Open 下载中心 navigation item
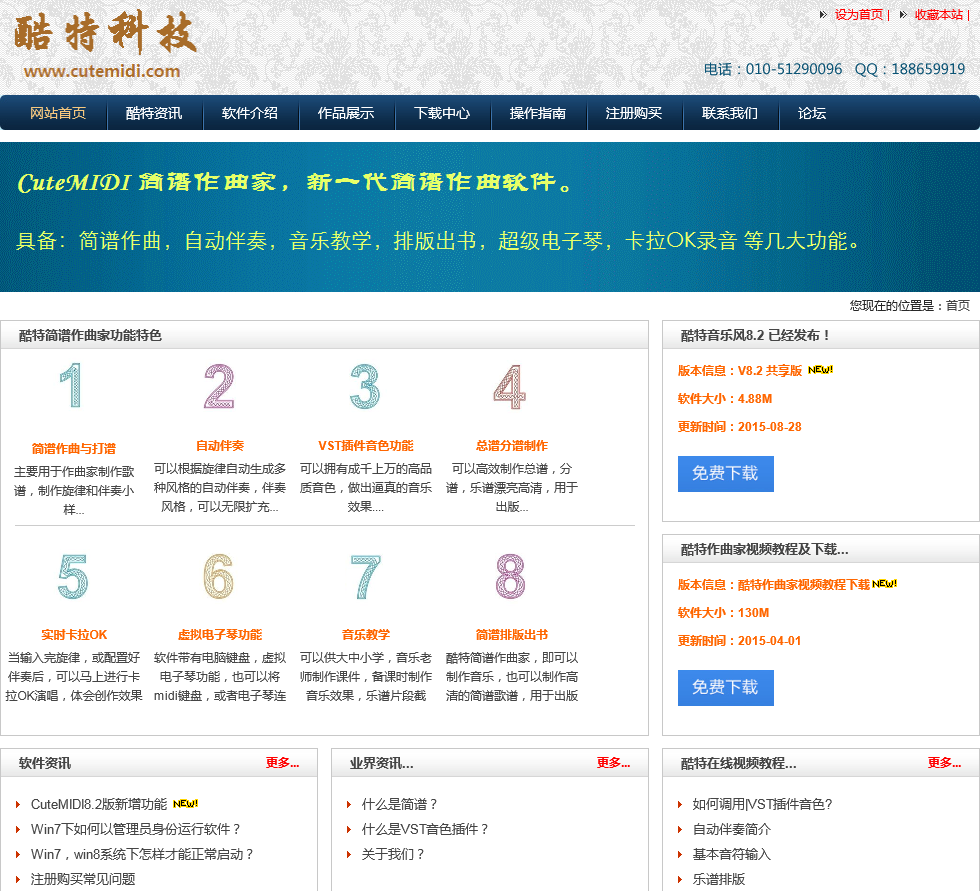Image resolution: width=980 pixels, height=891 pixels. tap(442, 113)
